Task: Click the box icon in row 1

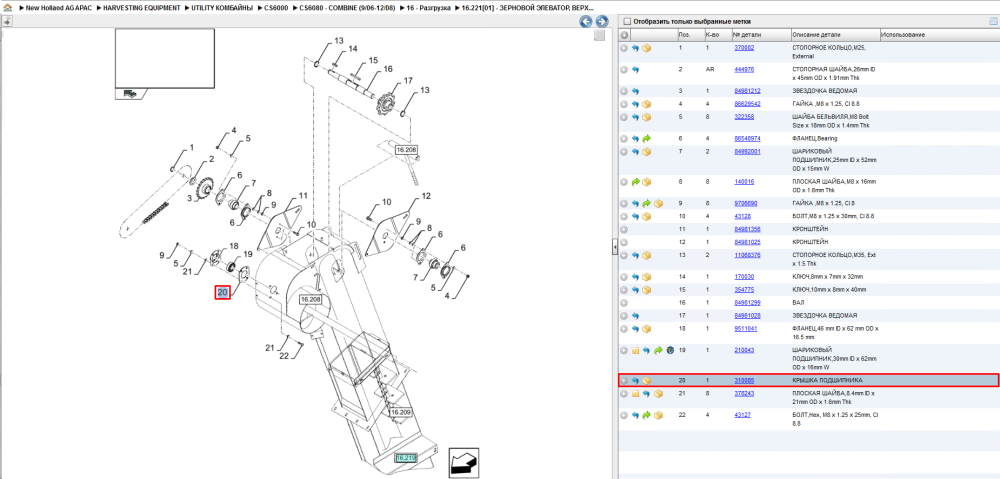Action: 646,48
